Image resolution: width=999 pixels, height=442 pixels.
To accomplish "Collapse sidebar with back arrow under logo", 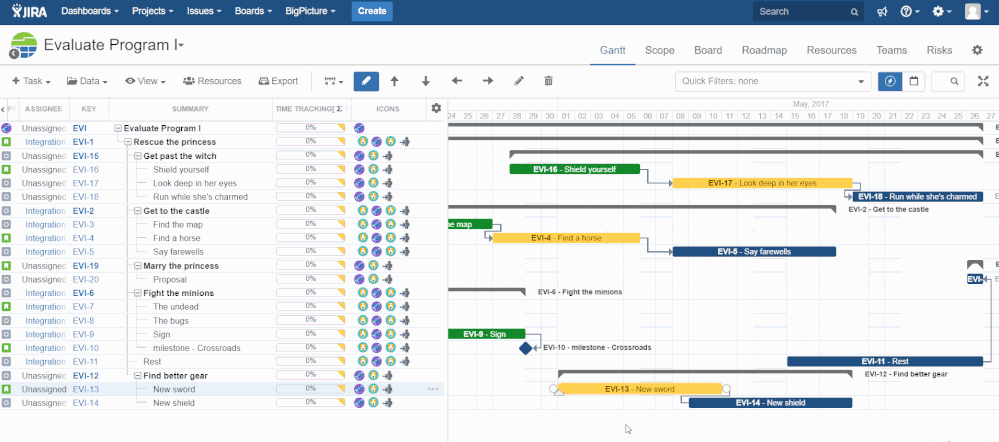I will pyautogui.click(x=13, y=55).
